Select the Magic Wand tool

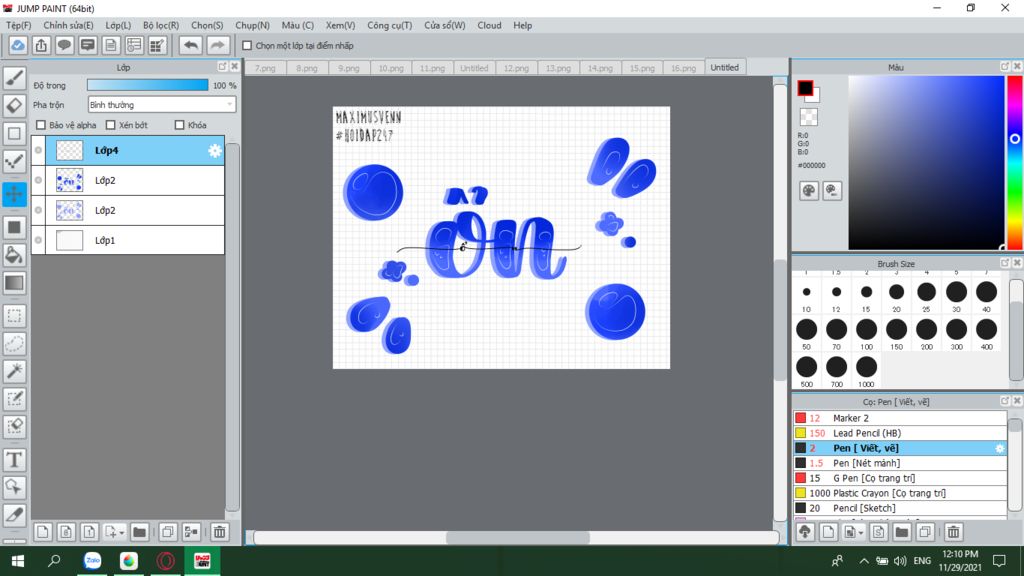(14, 371)
